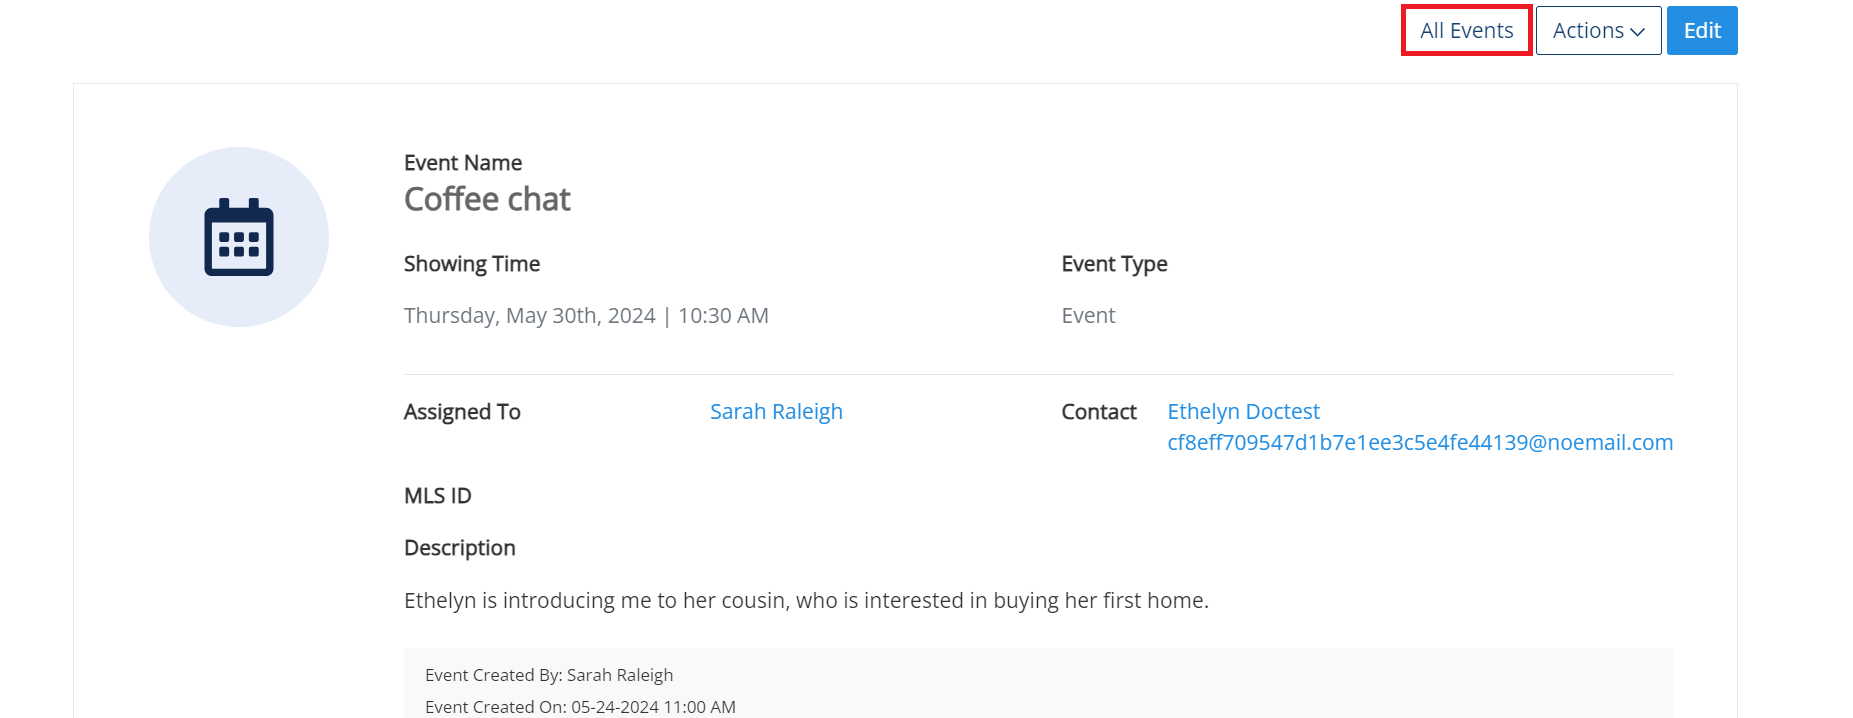Click the contact's noemail.com email address
Image resolution: width=1853 pixels, height=718 pixels.
[1420, 442]
